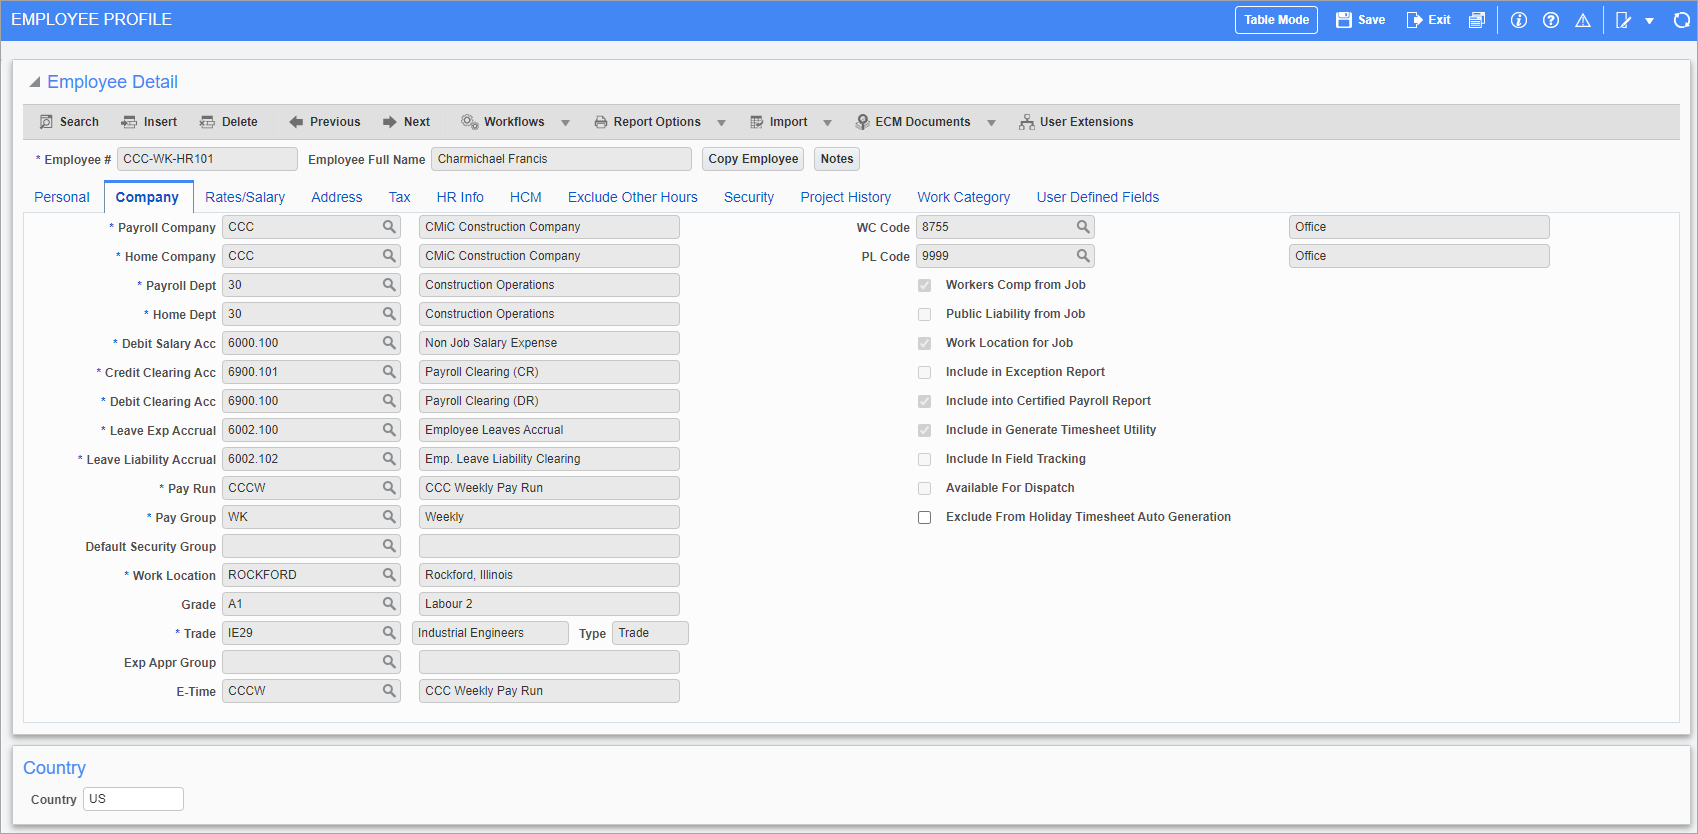
Task: Check Include in Exception Report
Action: 925,373
